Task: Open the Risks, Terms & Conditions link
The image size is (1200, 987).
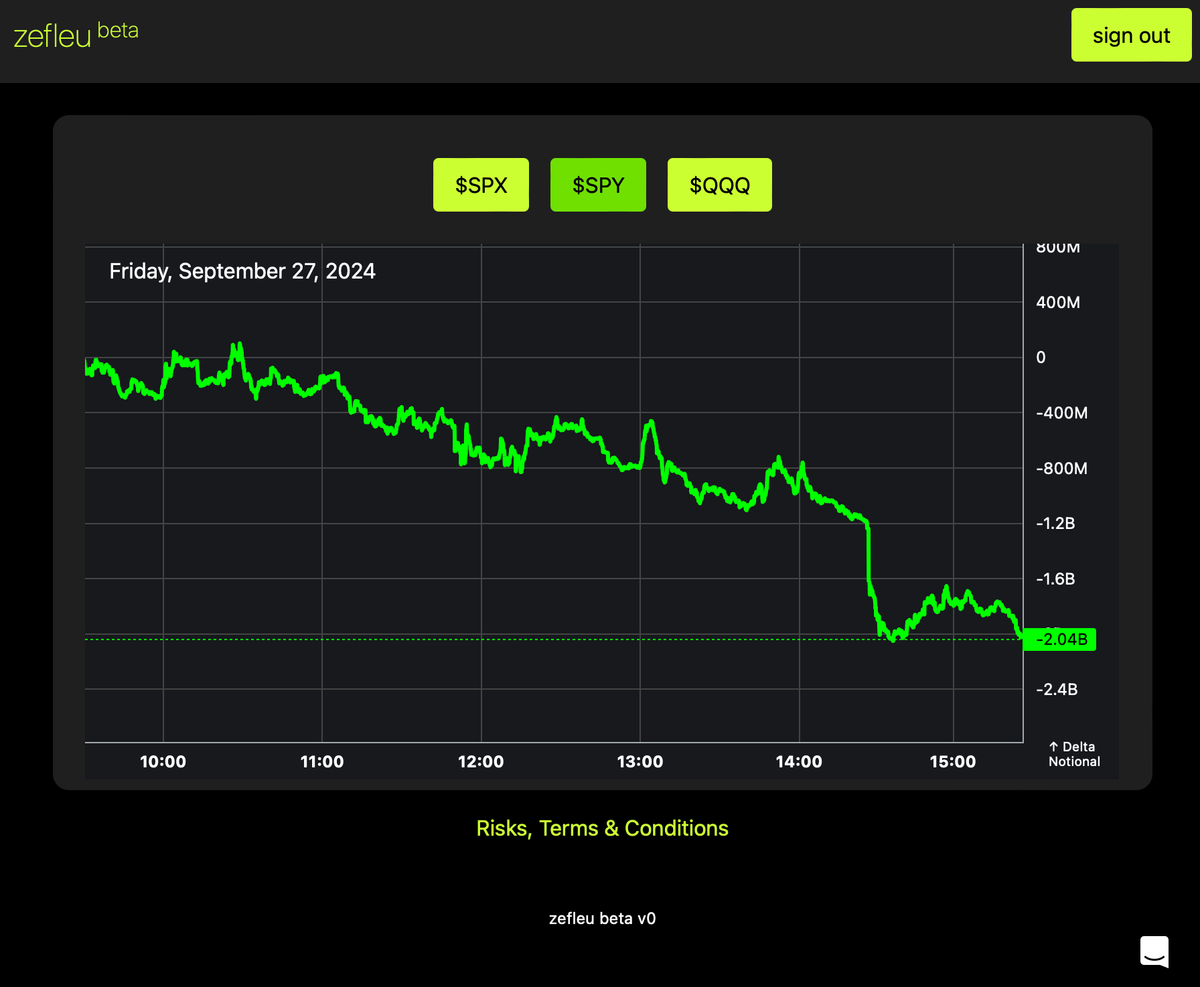Action: (602, 828)
